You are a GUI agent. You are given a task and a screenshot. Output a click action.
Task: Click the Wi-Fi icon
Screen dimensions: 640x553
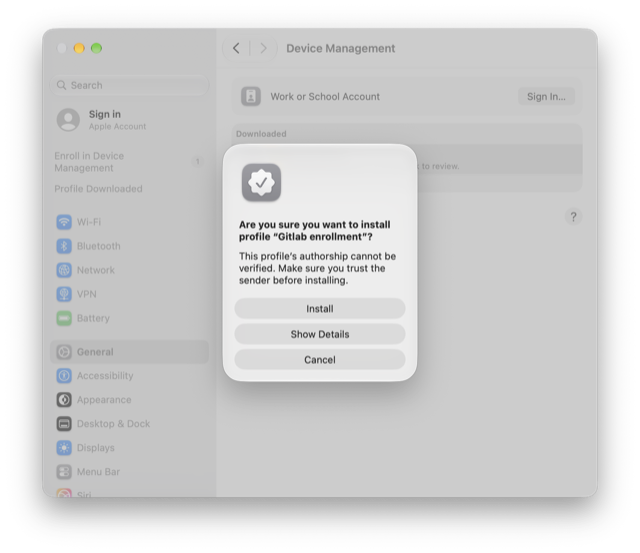(64, 222)
